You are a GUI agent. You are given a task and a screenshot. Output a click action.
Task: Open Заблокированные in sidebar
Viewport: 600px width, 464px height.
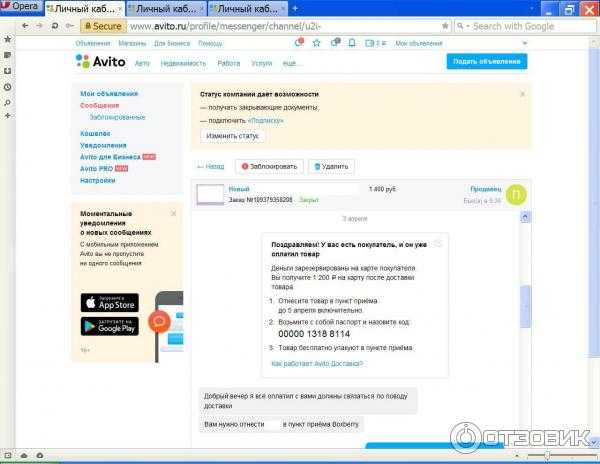(117, 117)
